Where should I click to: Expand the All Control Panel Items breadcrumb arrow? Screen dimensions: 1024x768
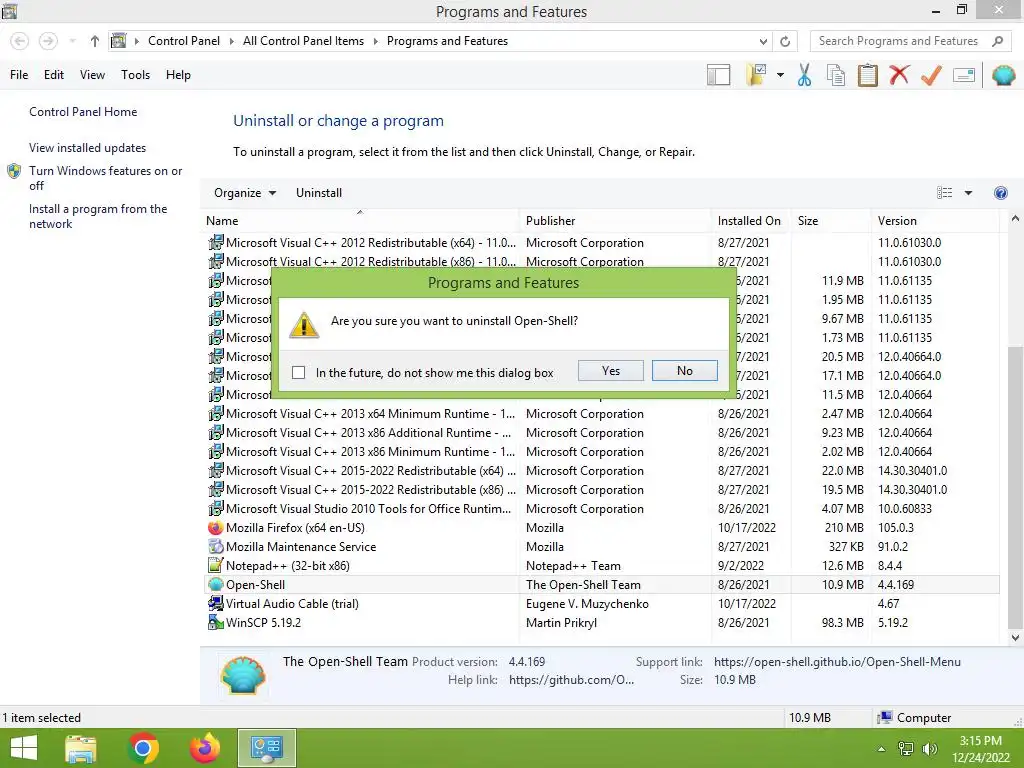coord(376,41)
